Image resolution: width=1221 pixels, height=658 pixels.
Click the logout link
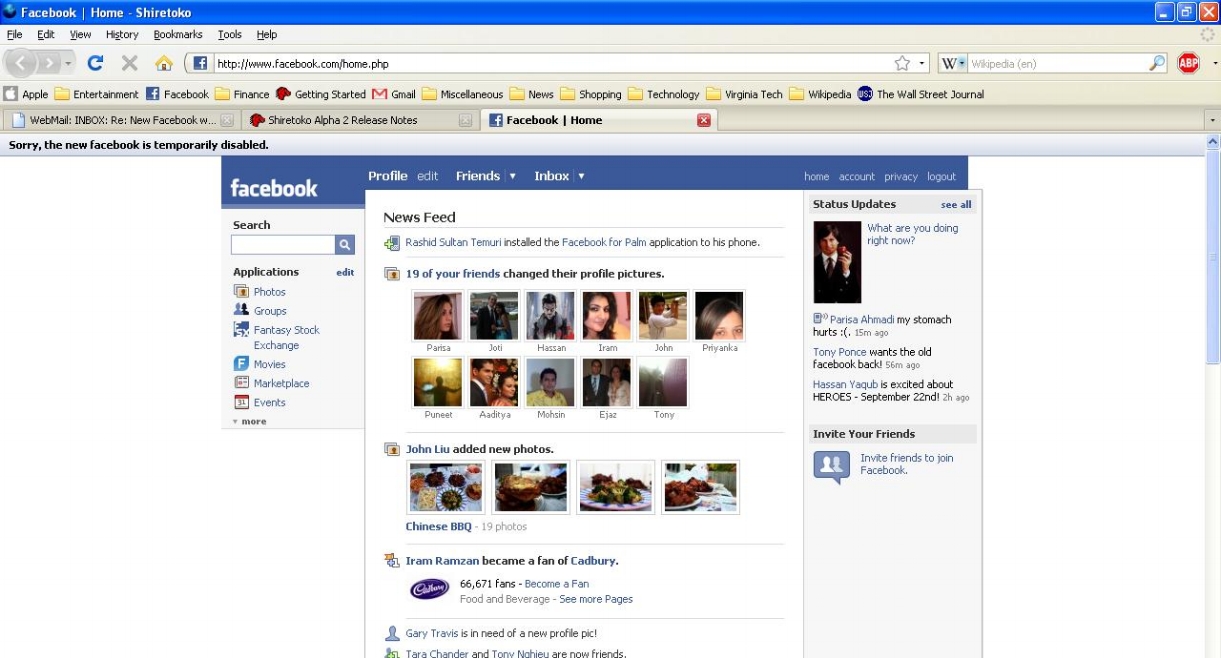941,176
